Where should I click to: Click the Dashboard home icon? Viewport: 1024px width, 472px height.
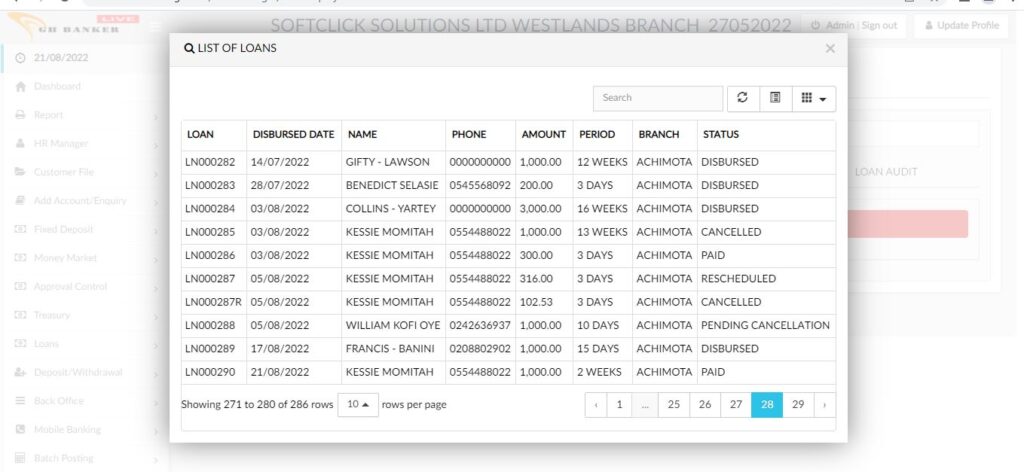tap(21, 86)
